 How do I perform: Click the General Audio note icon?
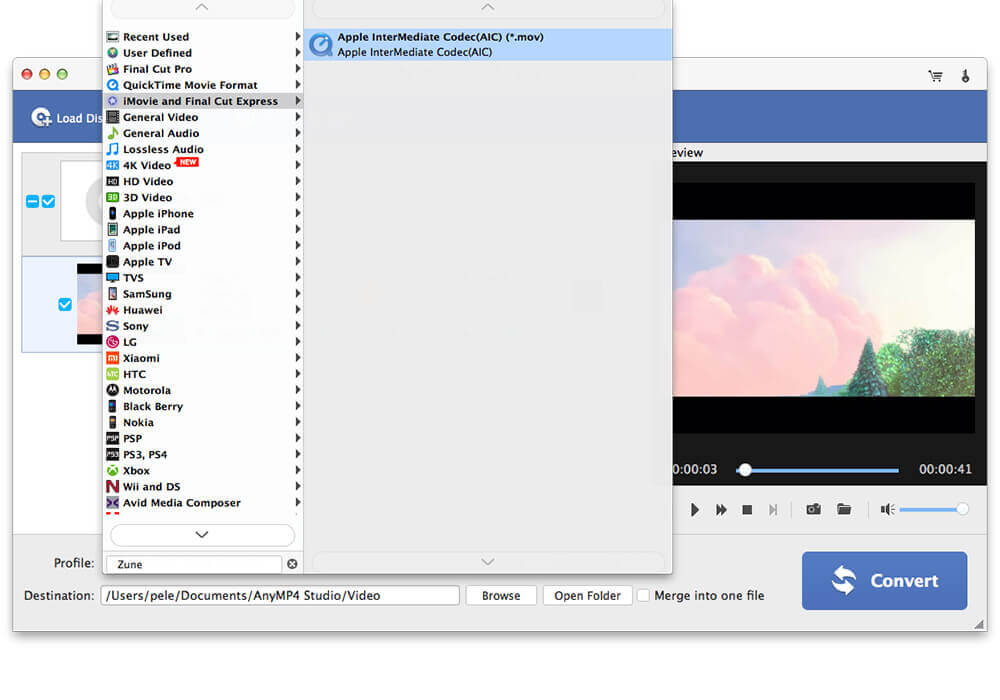pos(113,133)
